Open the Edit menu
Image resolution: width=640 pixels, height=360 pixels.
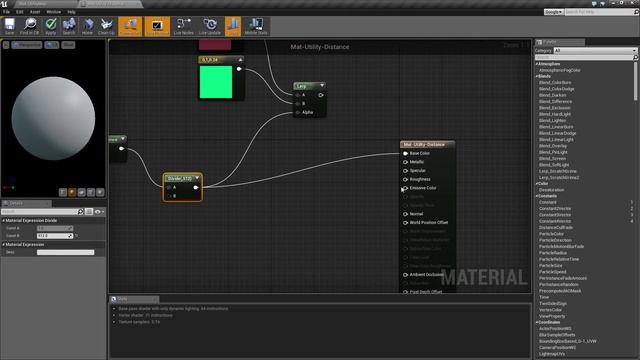(x=20, y=12)
